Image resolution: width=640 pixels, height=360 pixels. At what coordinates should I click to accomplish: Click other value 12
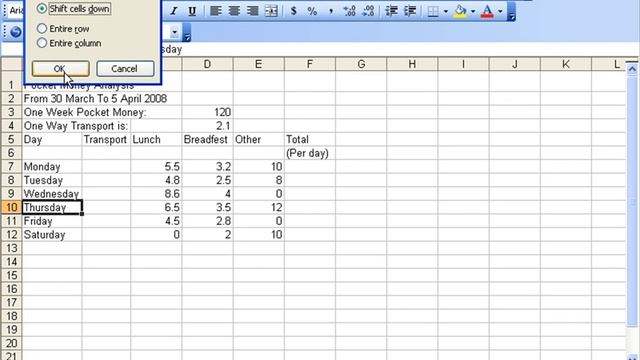pos(259,207)
